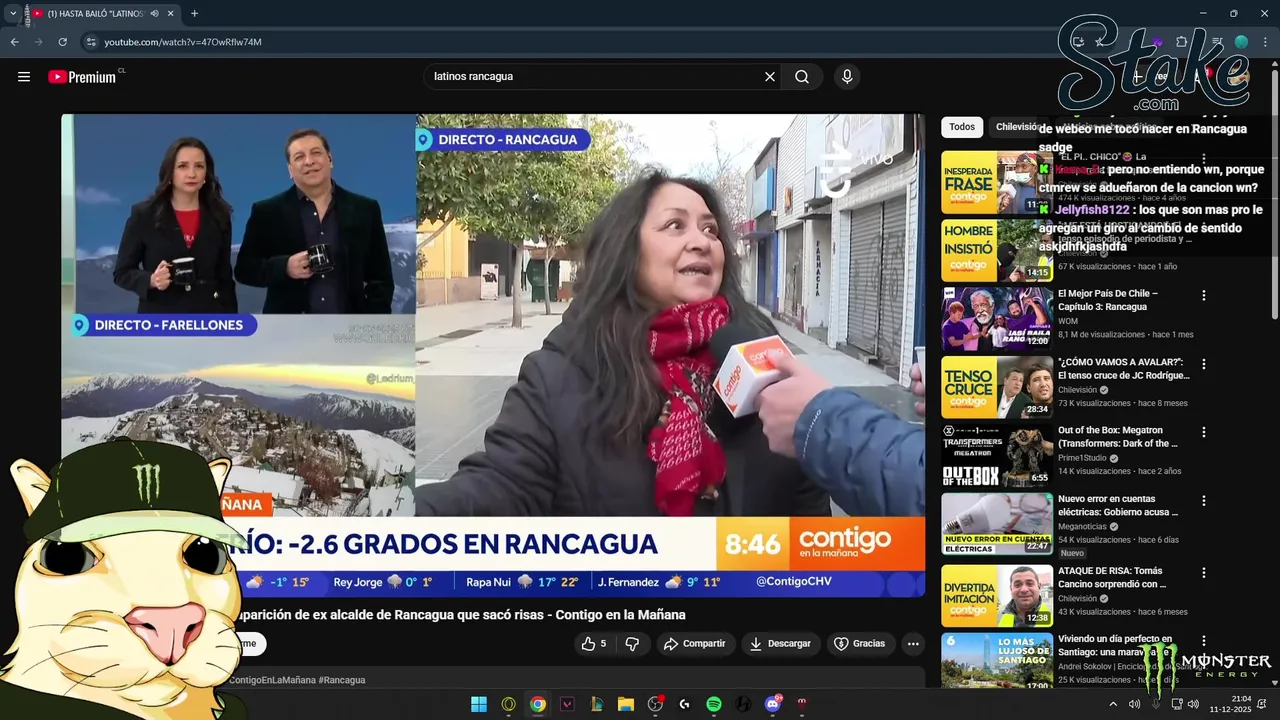Open El Mejor País De Chile – Capítulo 3 title

[1108, 300]
